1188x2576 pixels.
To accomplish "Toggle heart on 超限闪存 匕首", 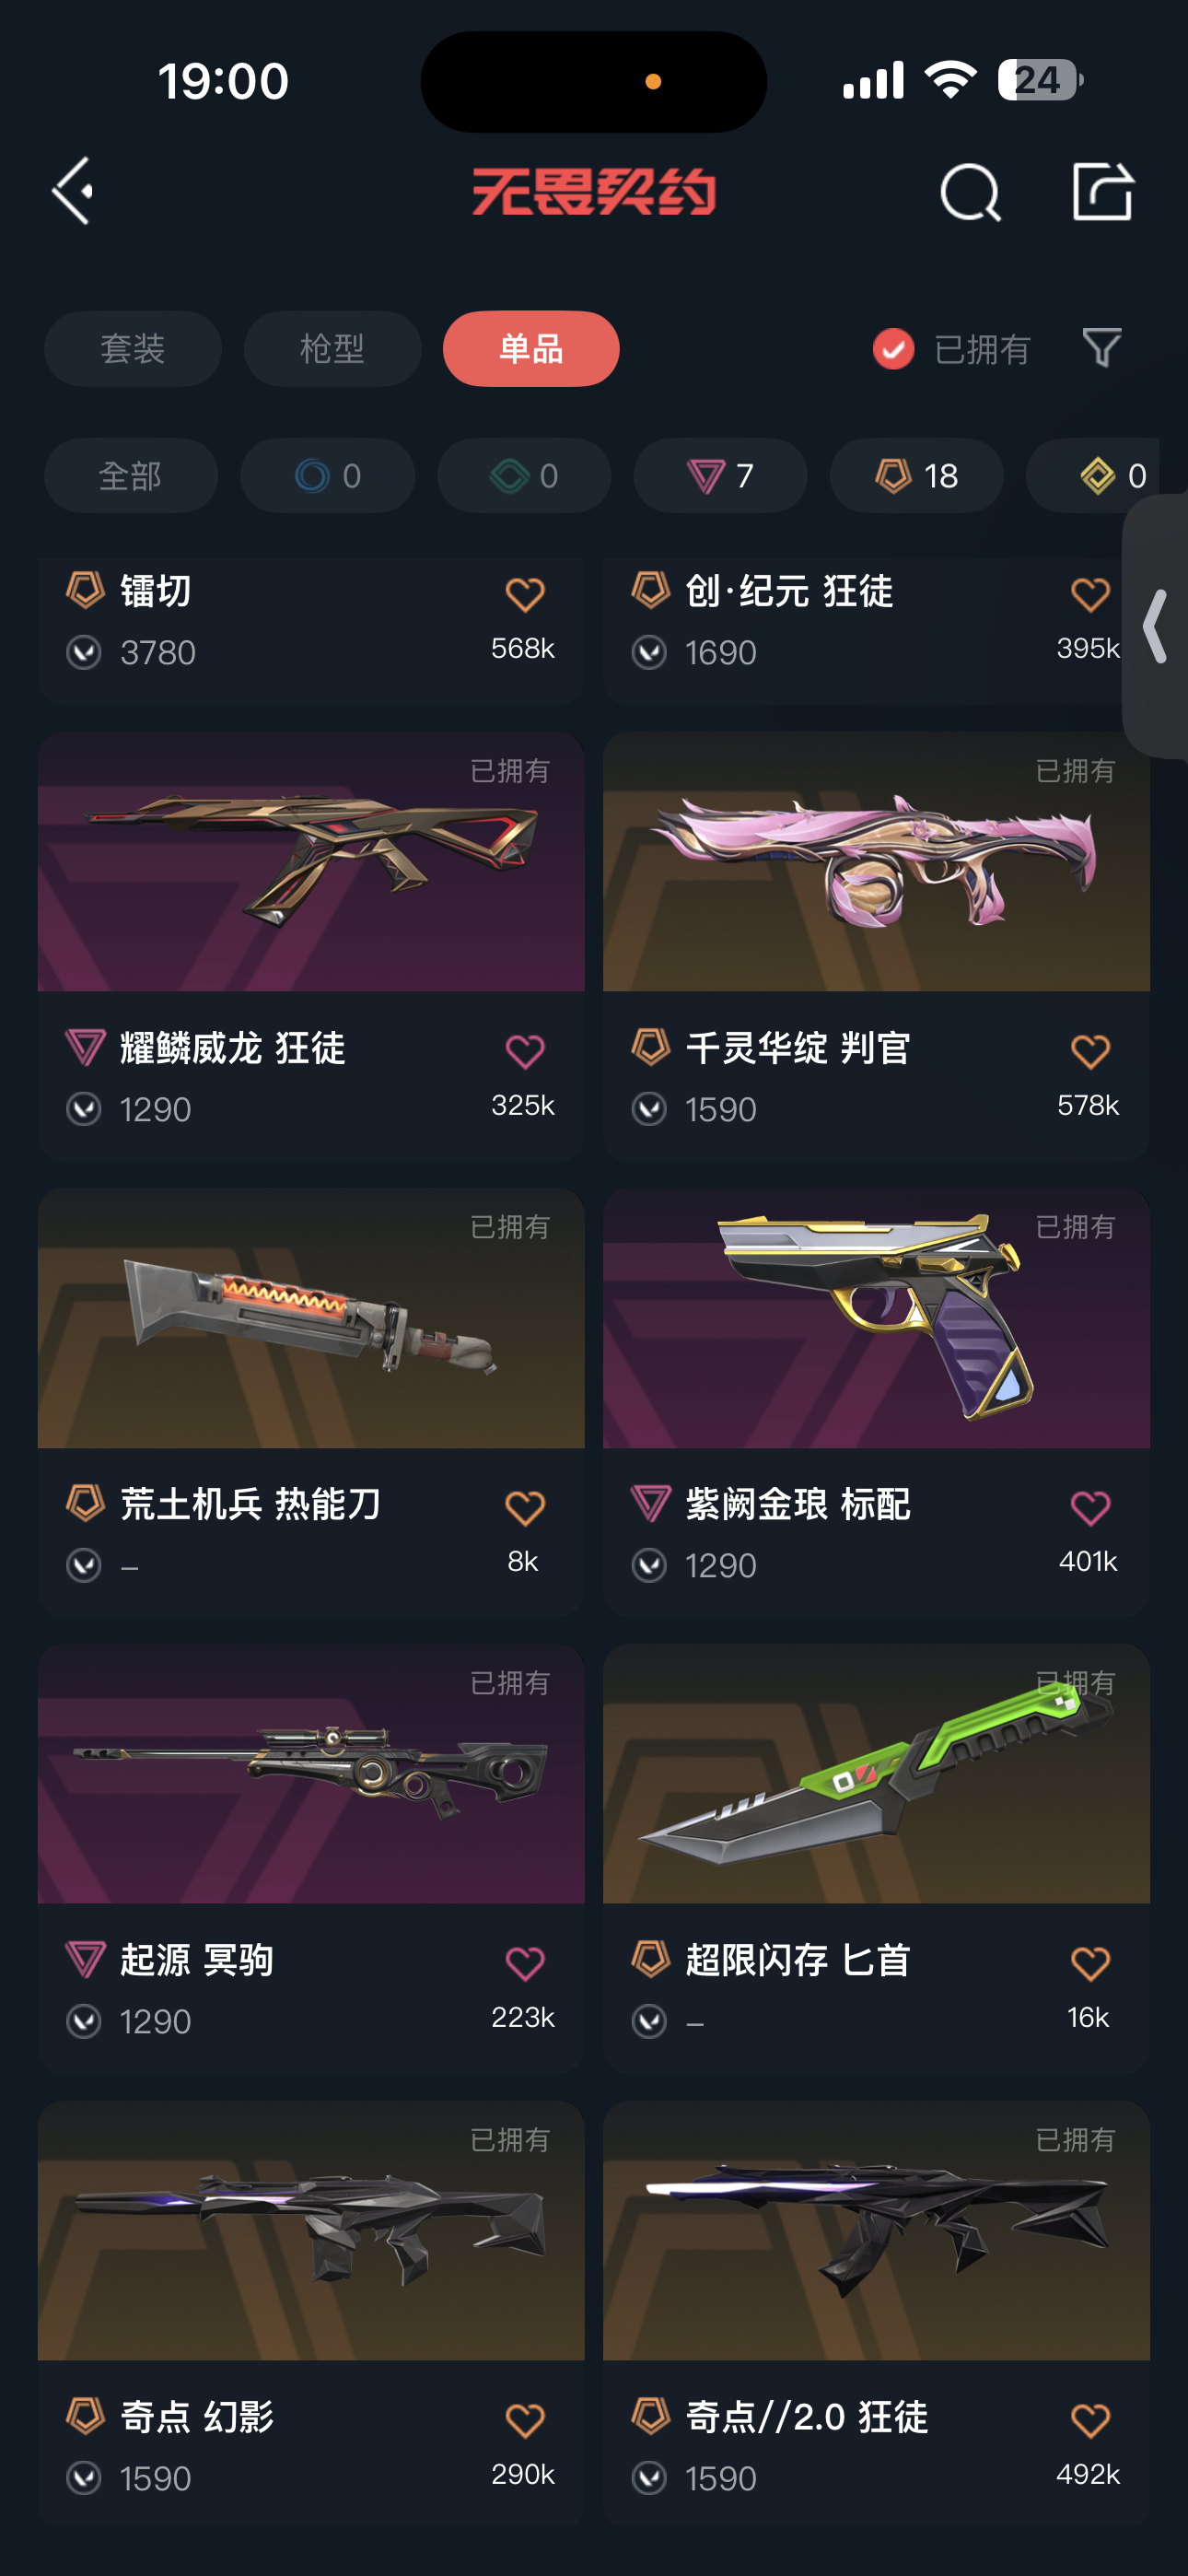I will pos(1090,1963).
